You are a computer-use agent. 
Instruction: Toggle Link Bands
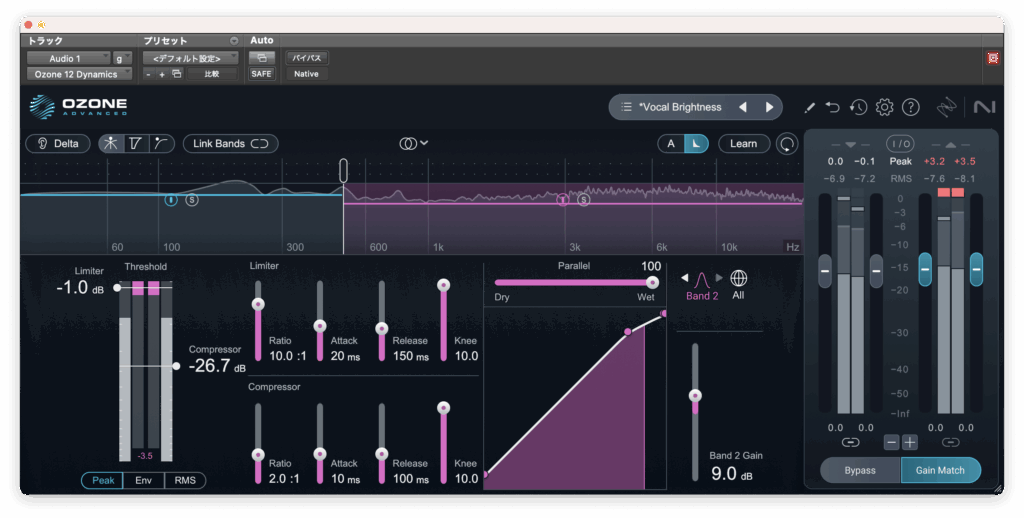(230, 144)
